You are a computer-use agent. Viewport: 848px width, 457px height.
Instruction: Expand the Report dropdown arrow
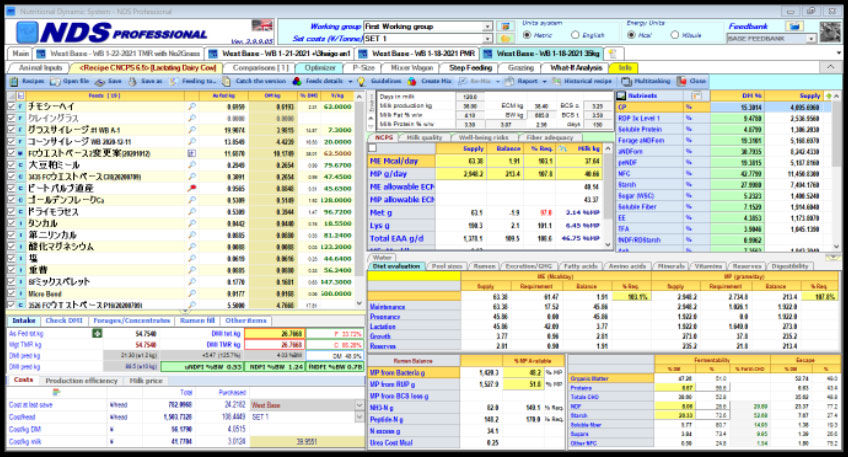click(545, 82)
